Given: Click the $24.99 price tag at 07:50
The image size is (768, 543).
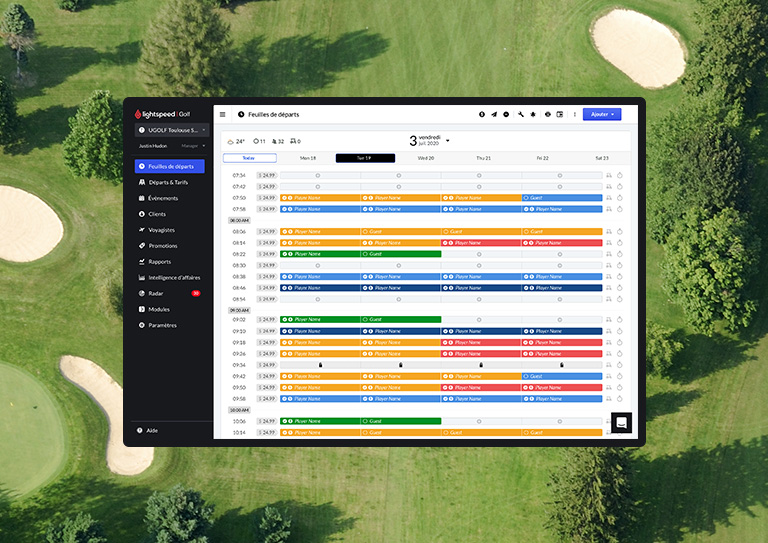Looking at the screenshot, I should pos(266,198).
